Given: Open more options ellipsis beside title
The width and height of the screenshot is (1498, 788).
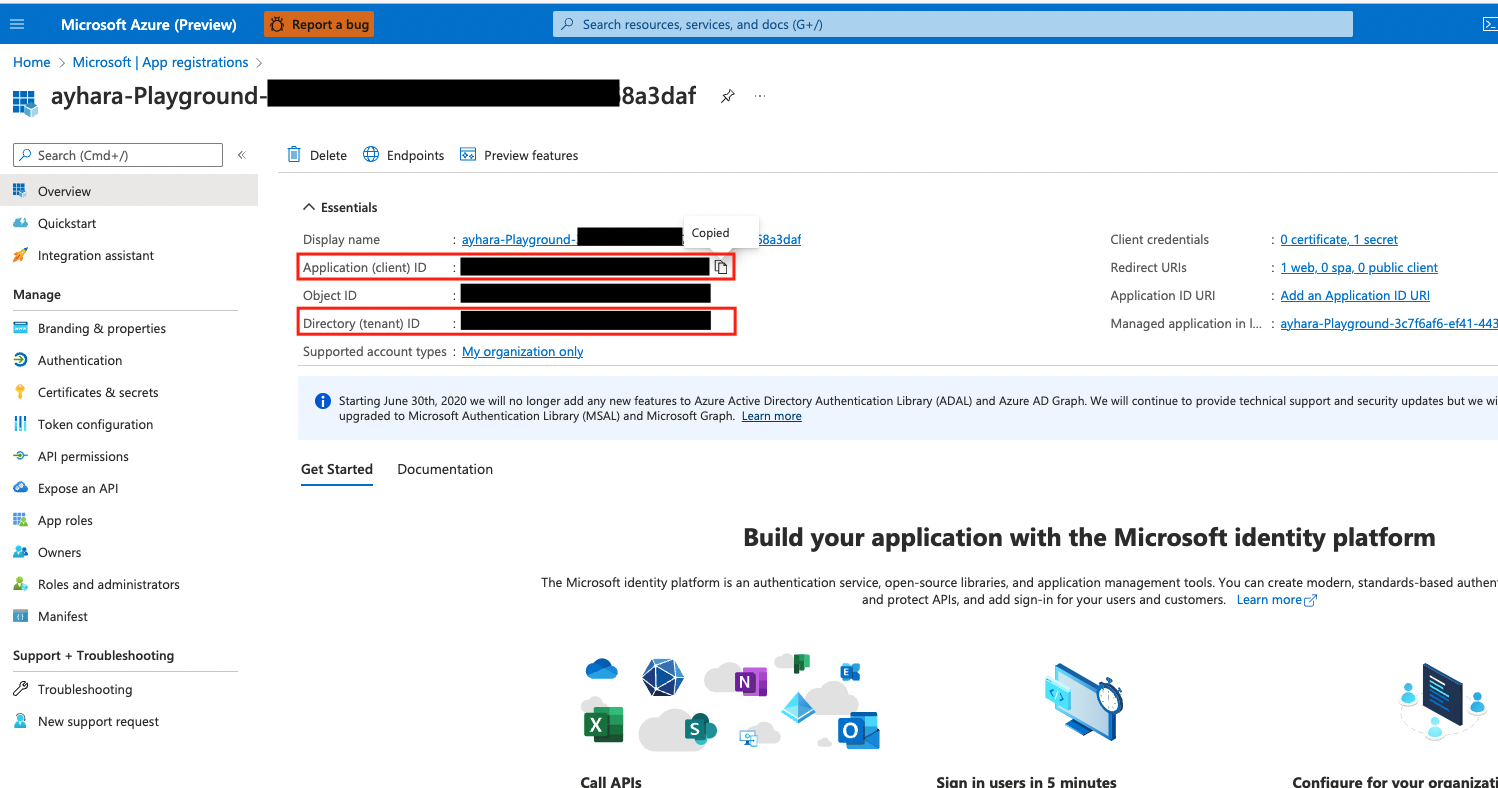Looking at the screenshot, I should (x=760, y=96).
